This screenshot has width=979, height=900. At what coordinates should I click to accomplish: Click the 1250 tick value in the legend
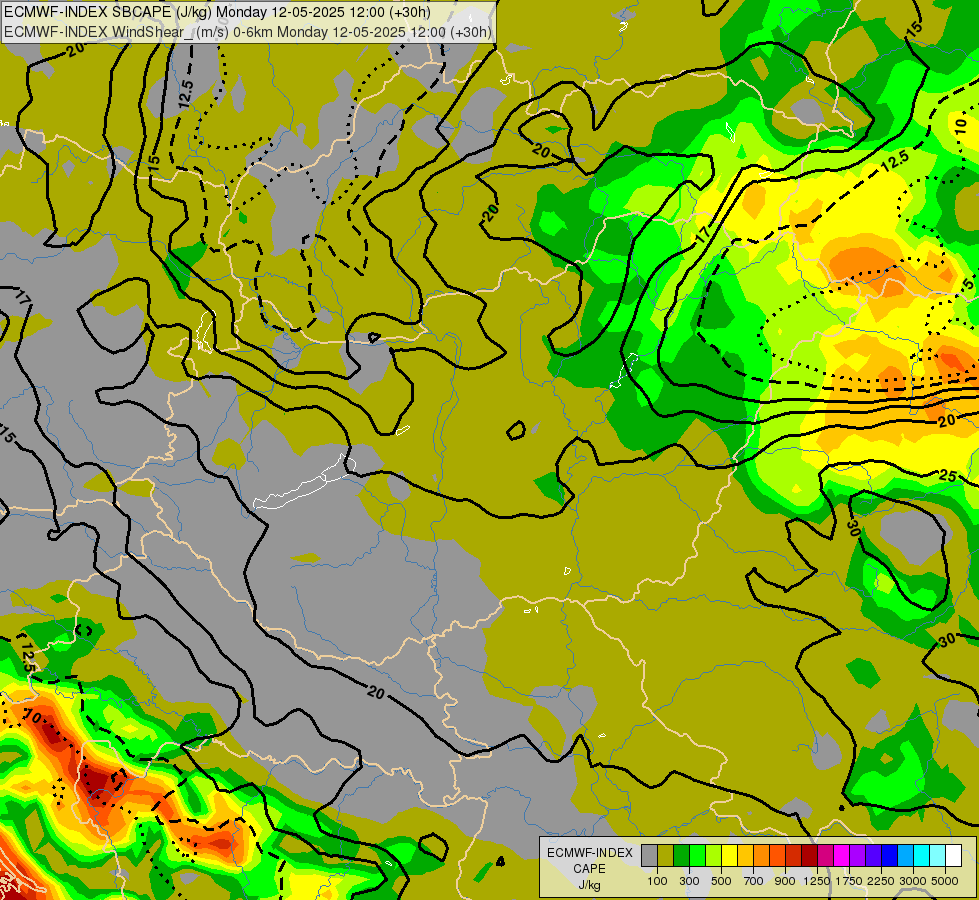coord(817,881)
